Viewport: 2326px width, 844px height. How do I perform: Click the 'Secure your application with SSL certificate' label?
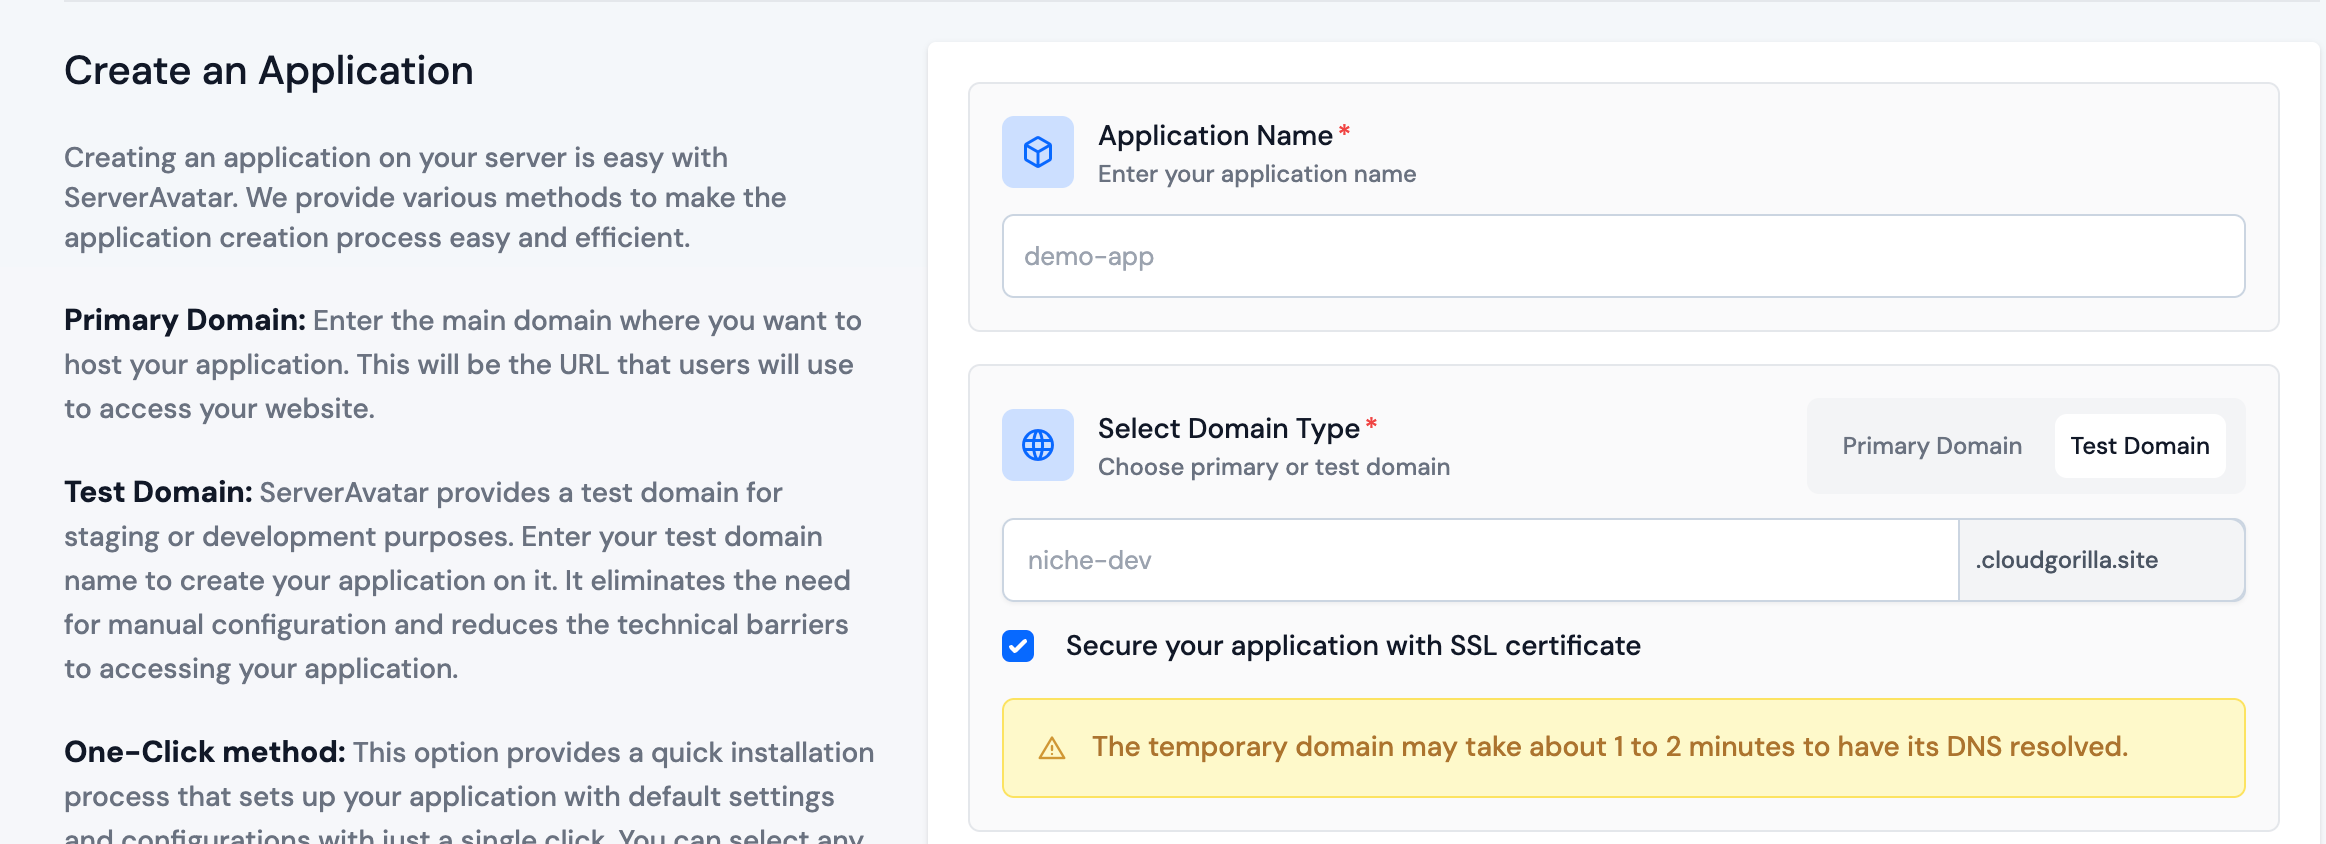point(1353,646)
